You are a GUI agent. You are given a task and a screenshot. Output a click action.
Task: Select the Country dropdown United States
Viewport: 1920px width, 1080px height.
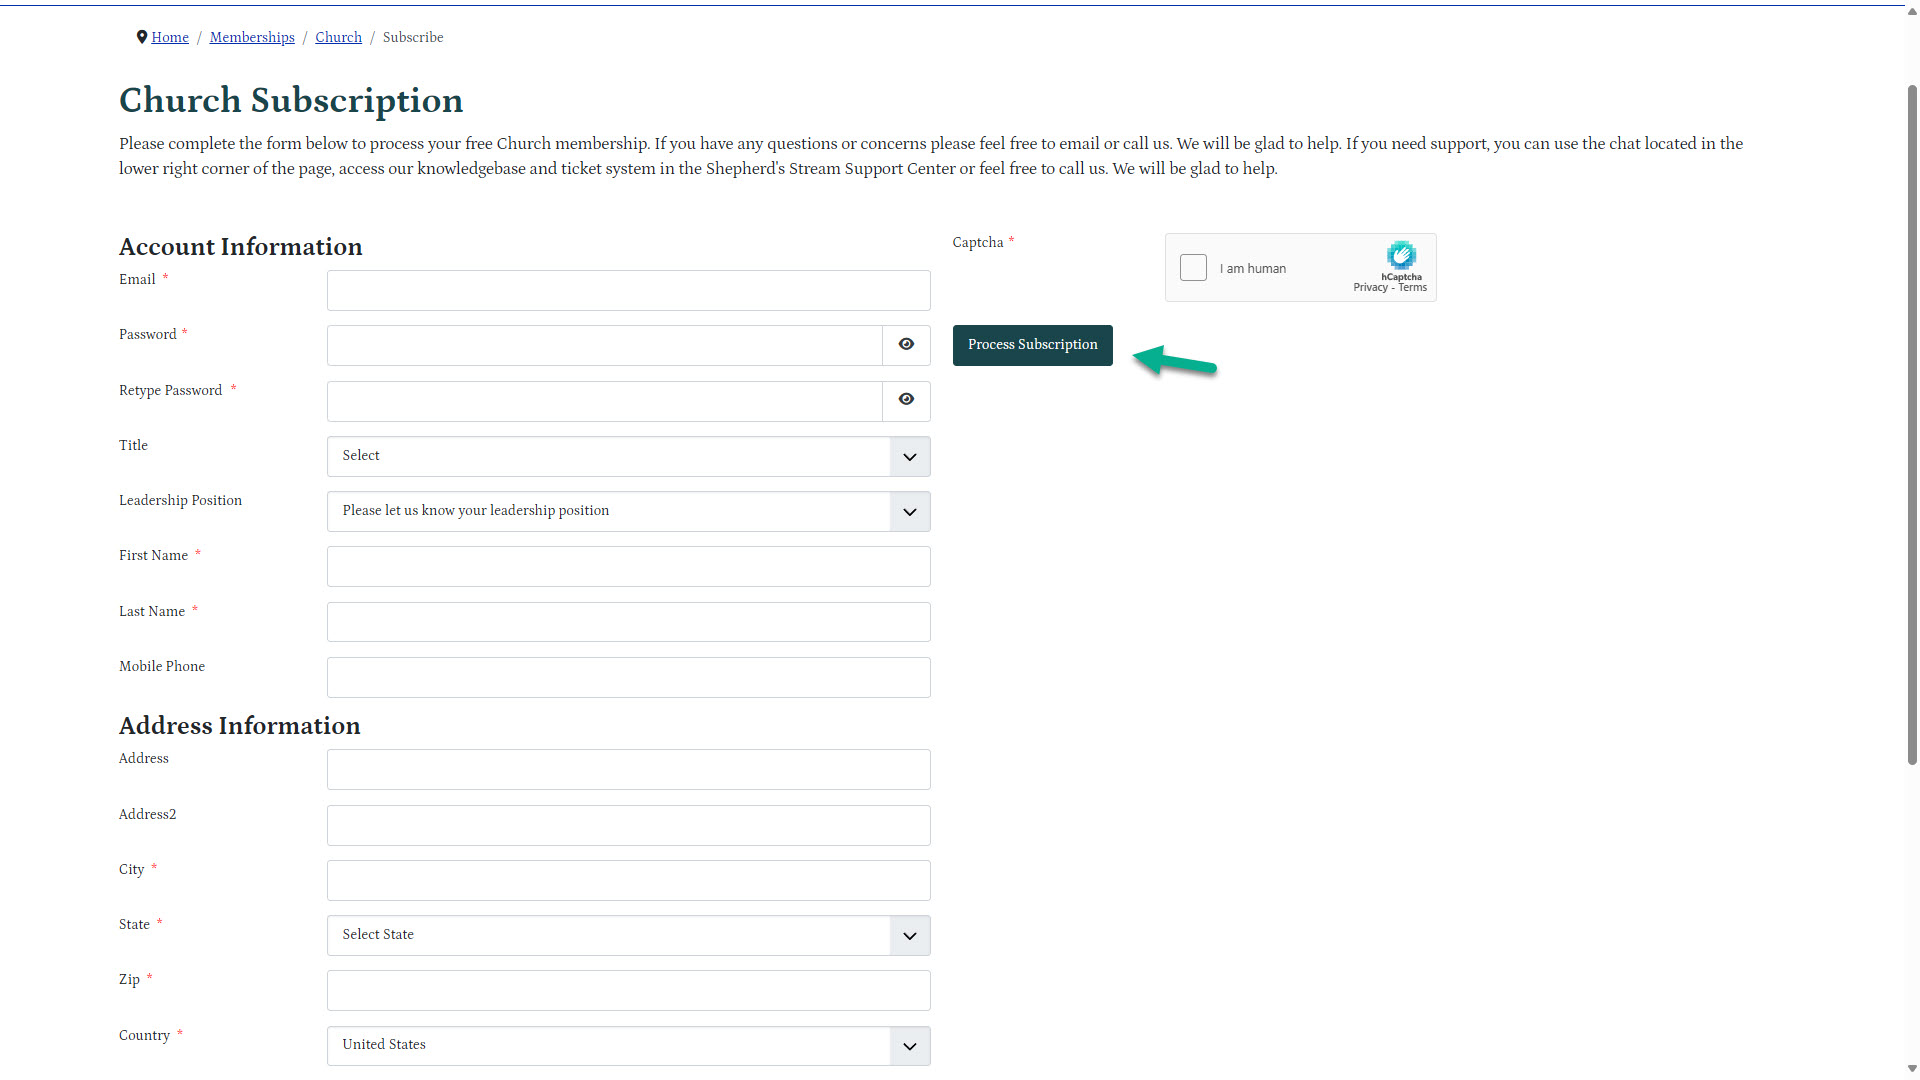(x=628, y=1044)
